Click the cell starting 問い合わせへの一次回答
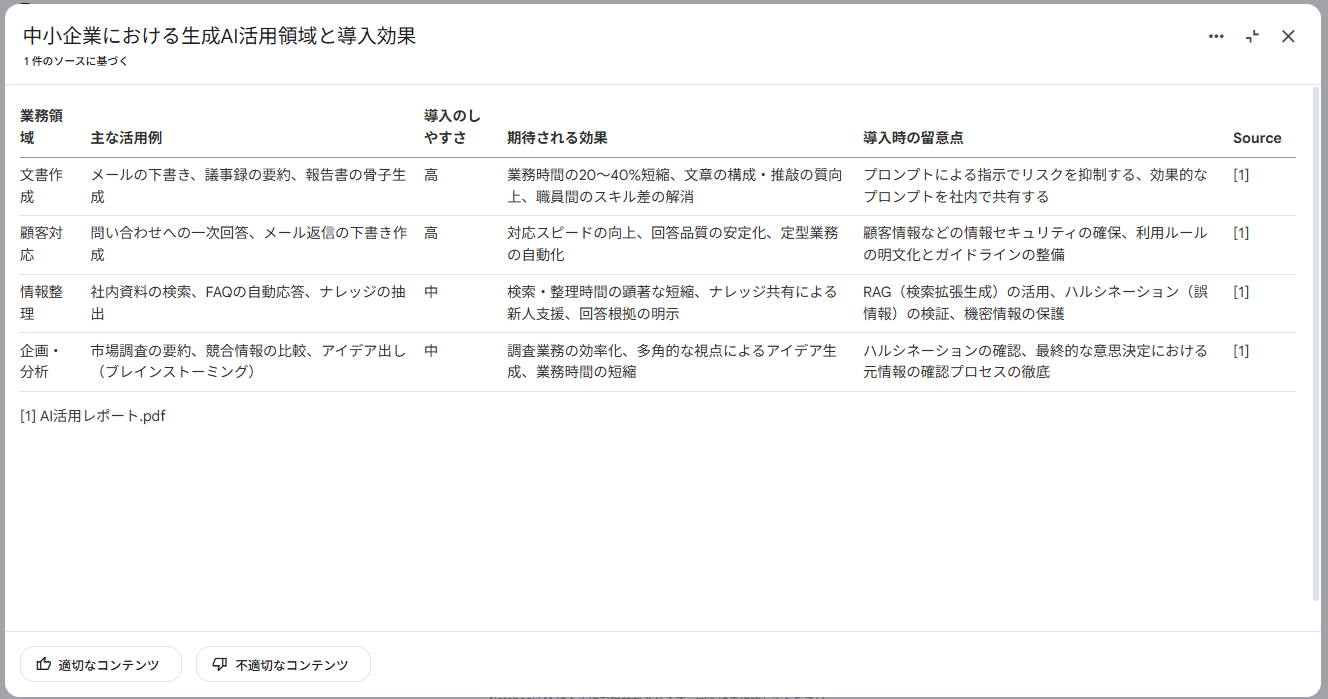Image resolution: width=1328 pixels, height=699 pixels. point(249,244)
